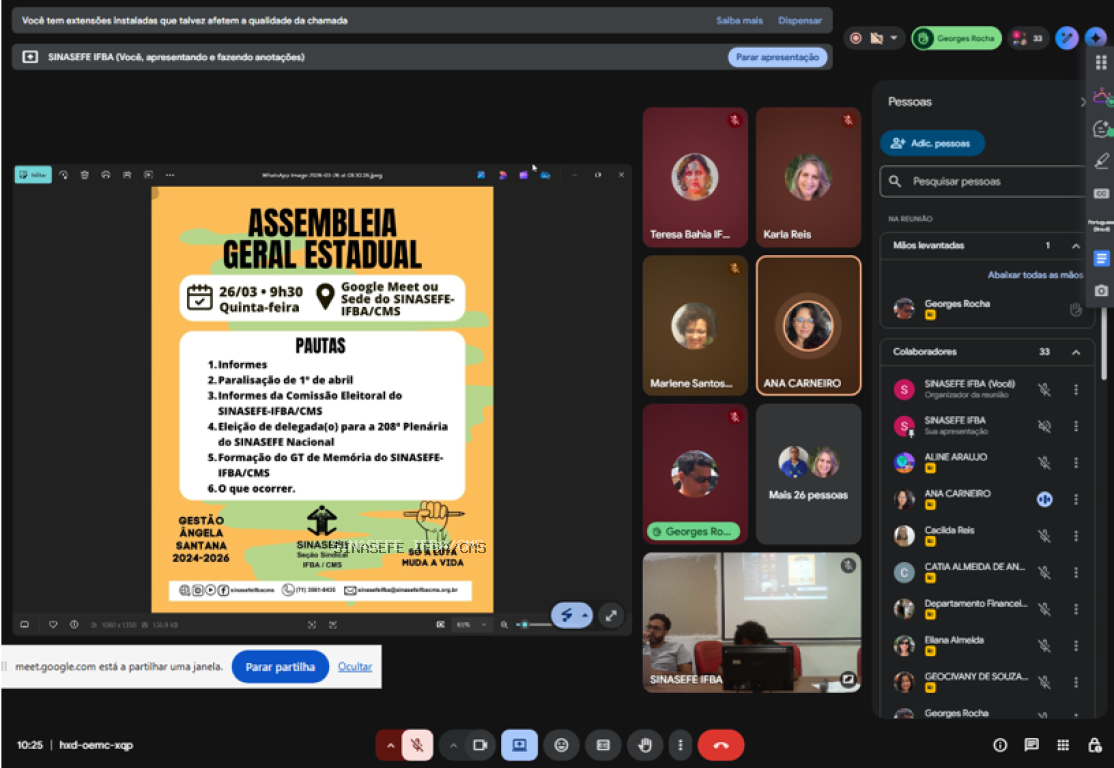This screenshot has height=768, width=1114.
Task: Click the Parar apresentação button
Action: [x=777, y=57]
